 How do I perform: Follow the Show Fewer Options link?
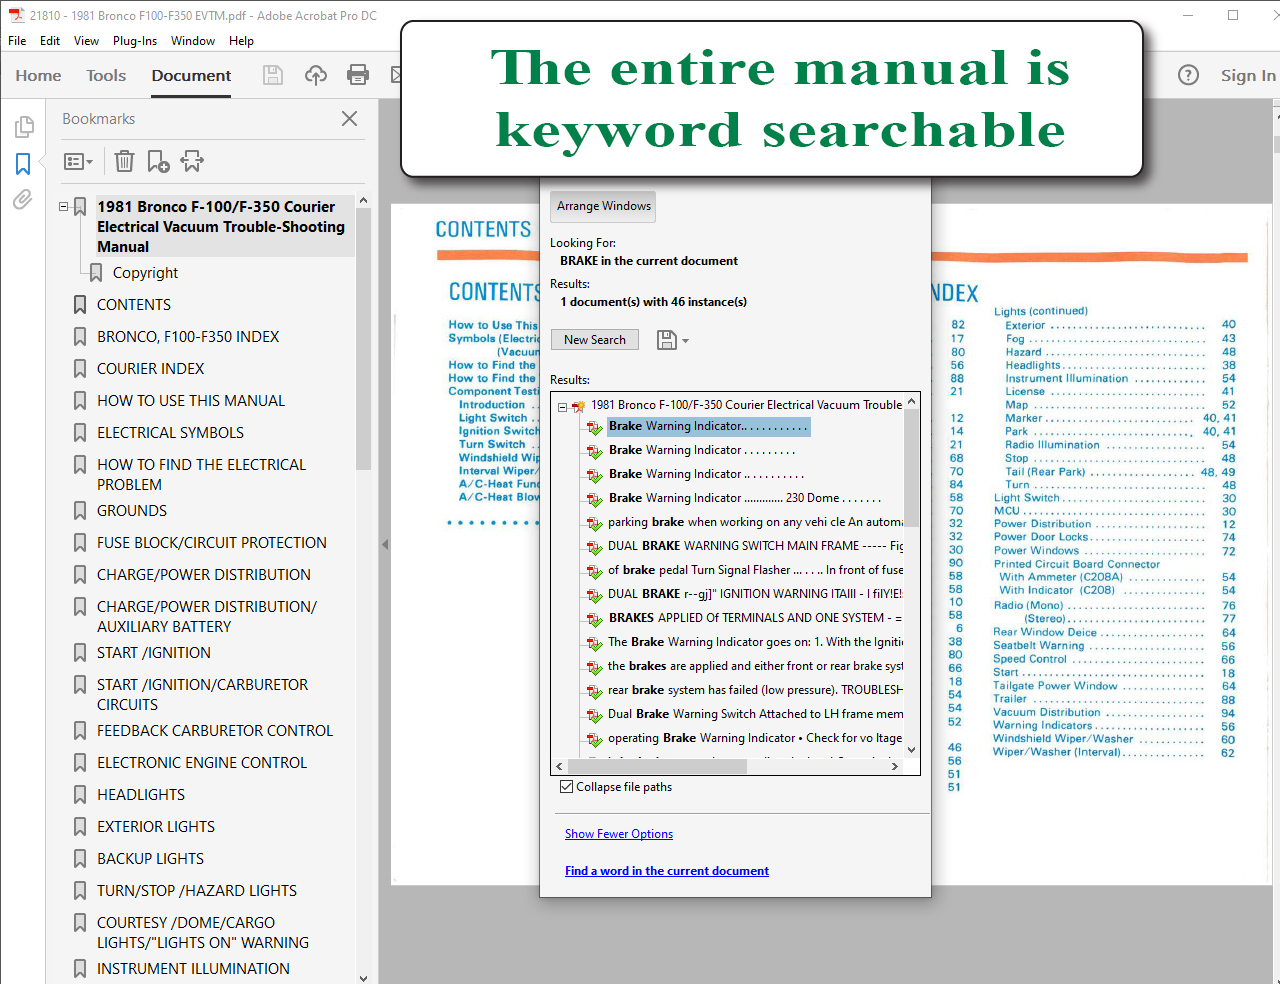[619, 834]
